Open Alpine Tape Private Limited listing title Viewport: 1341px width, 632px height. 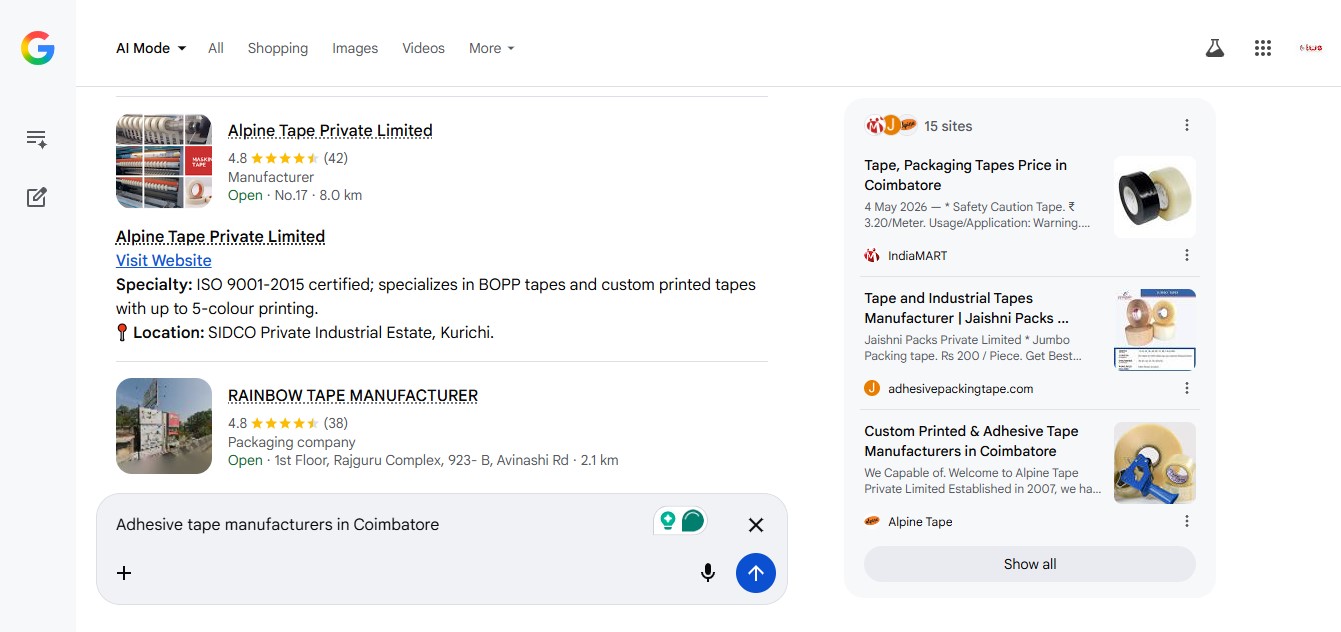click(330, 130)
